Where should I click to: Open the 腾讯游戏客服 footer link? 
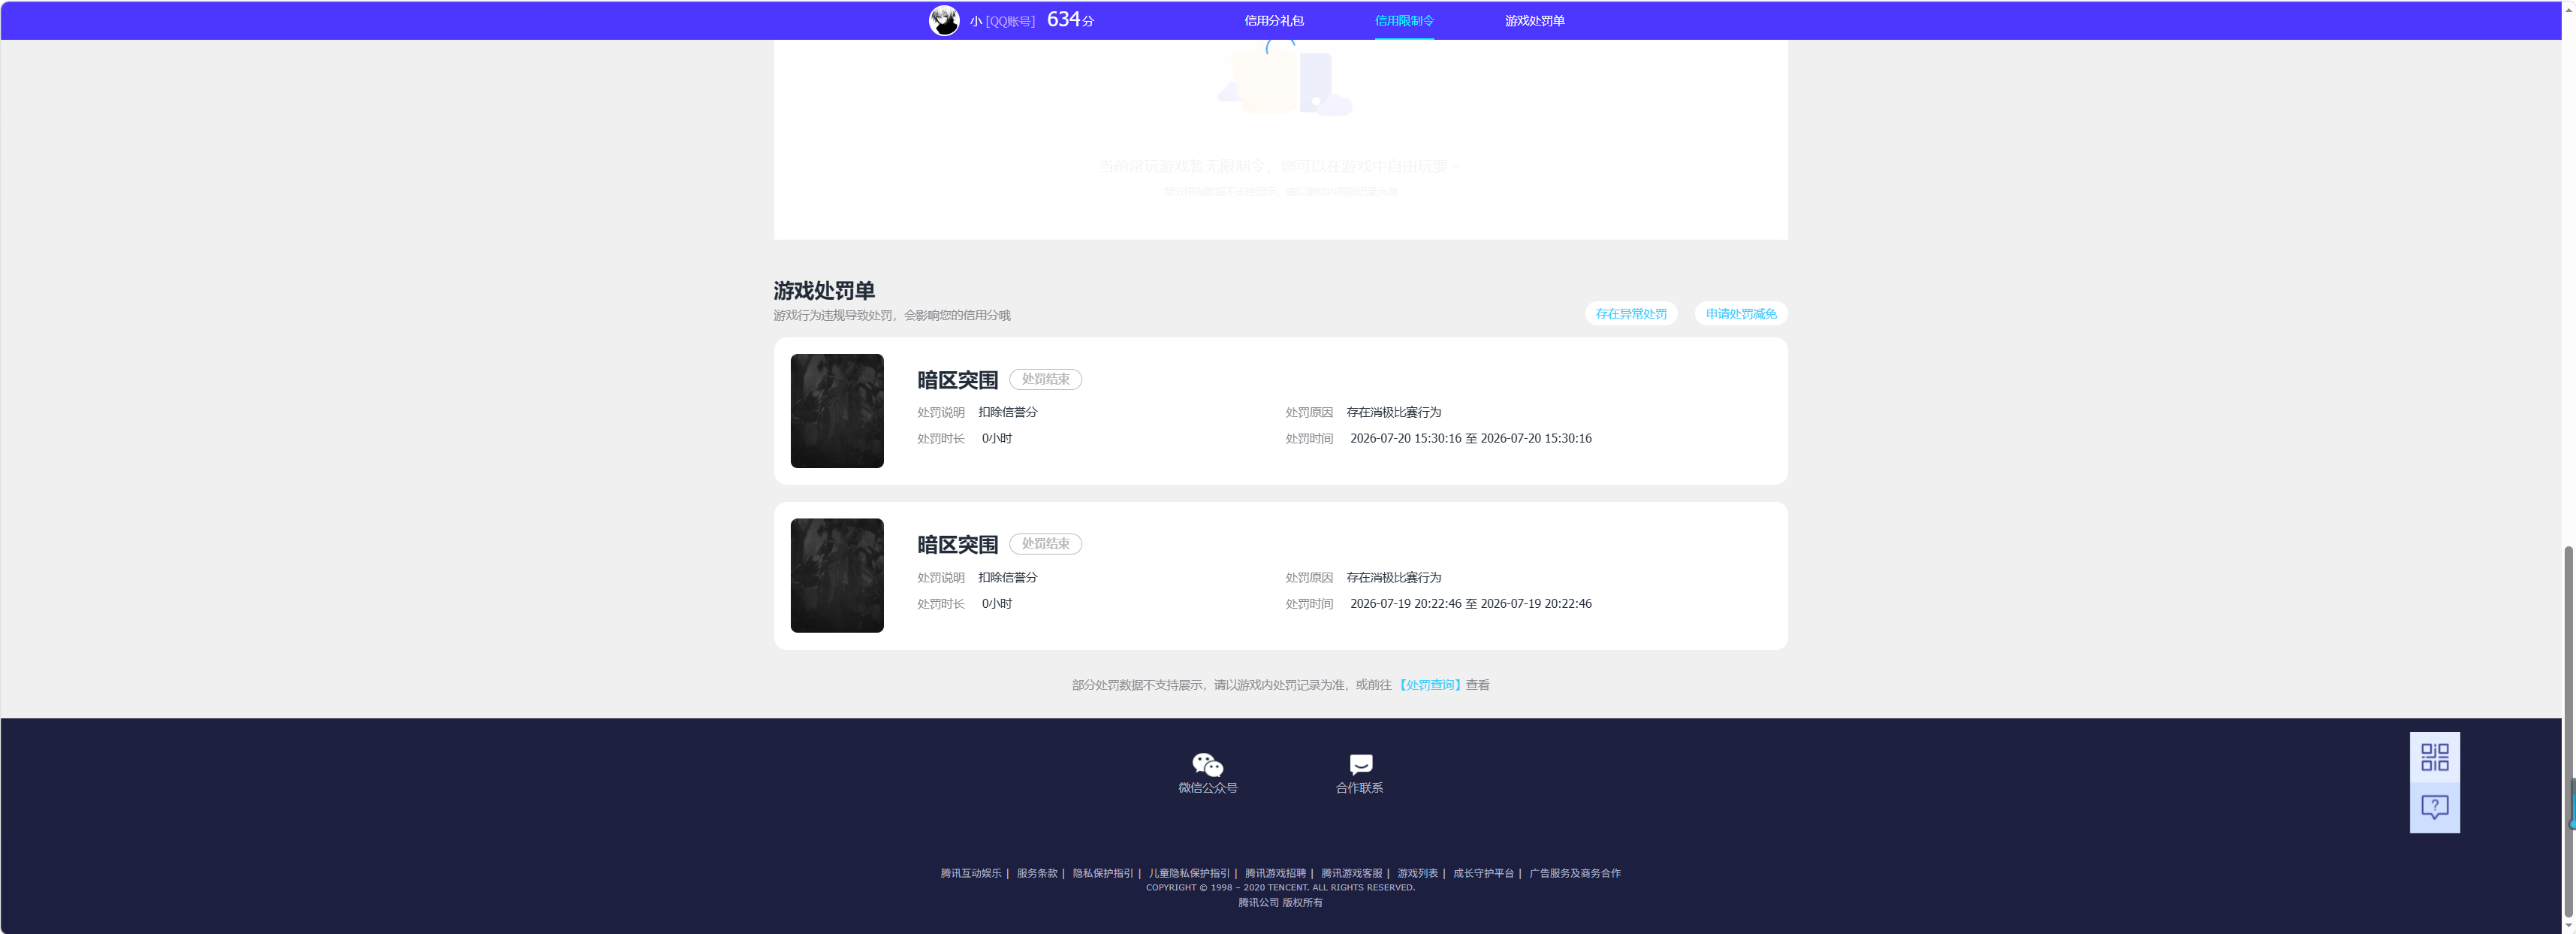point(1351,873)
